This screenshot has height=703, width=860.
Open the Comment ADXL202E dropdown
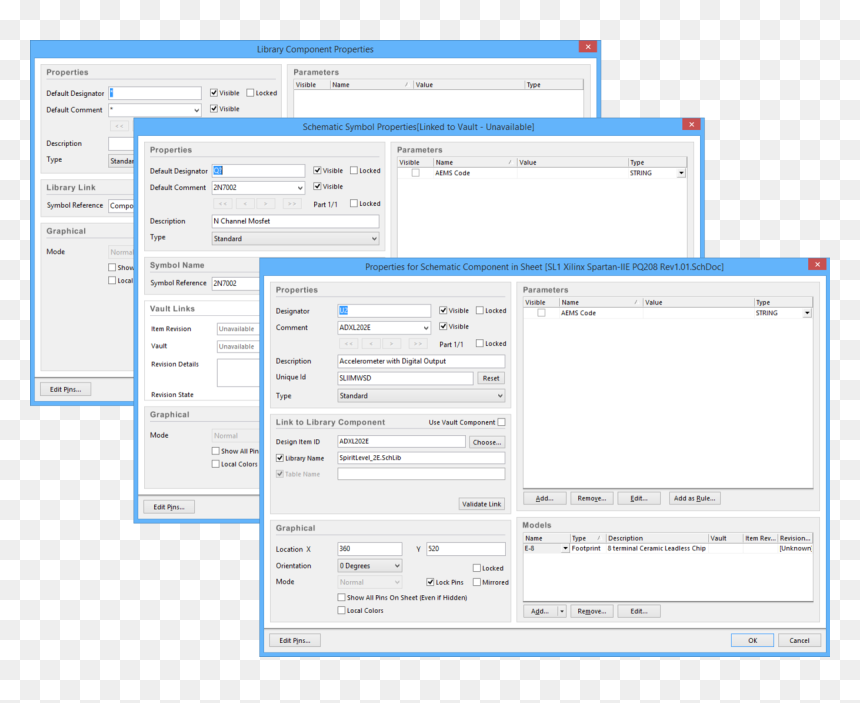[x=426, y=328]
